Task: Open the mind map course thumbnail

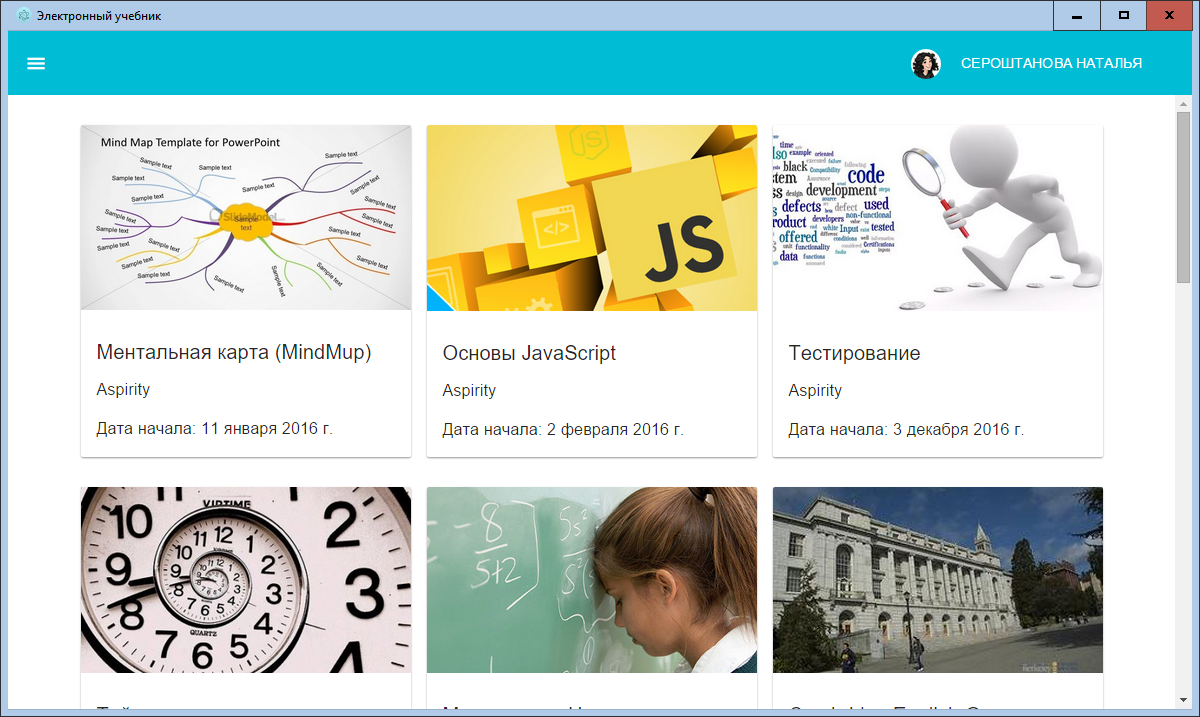Action: pos(246,218)
